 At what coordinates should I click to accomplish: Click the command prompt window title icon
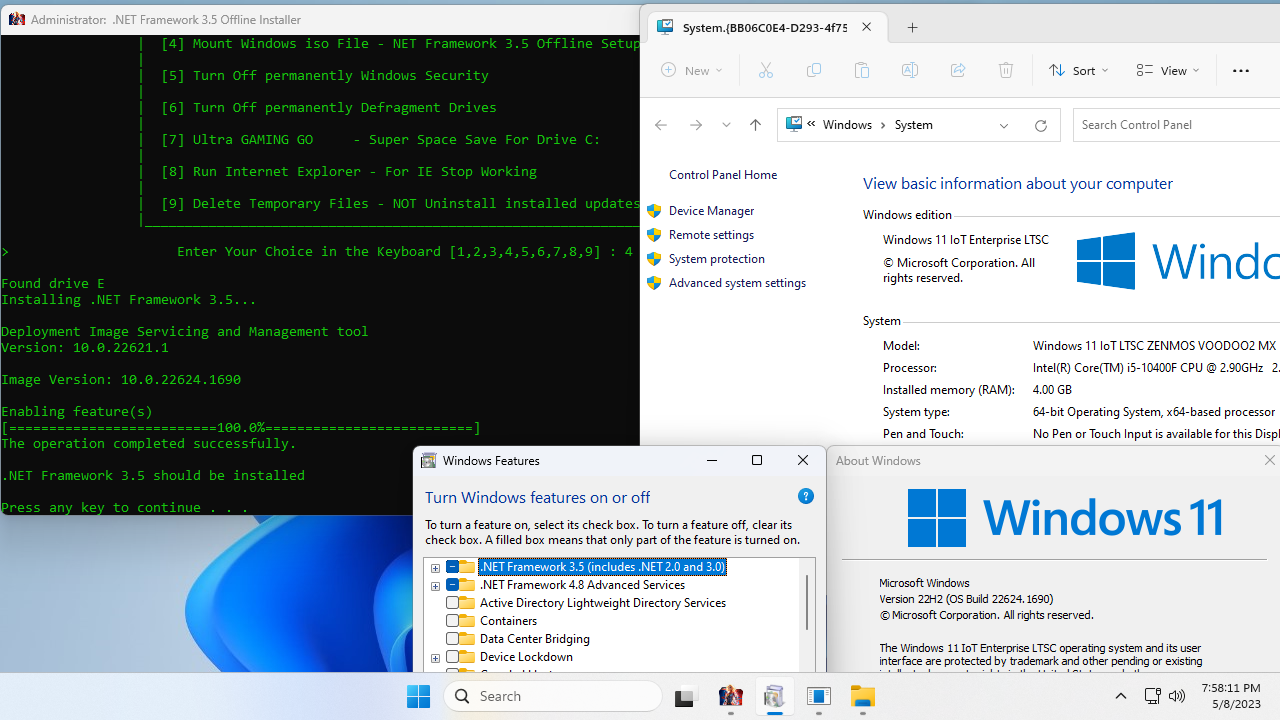pyautogui.click(x=16, y=19)
